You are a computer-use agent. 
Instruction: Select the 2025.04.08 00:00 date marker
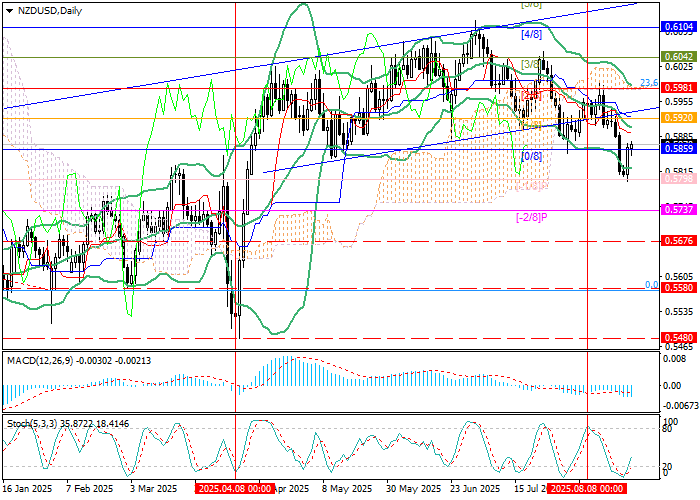click(x=234, y=488)
